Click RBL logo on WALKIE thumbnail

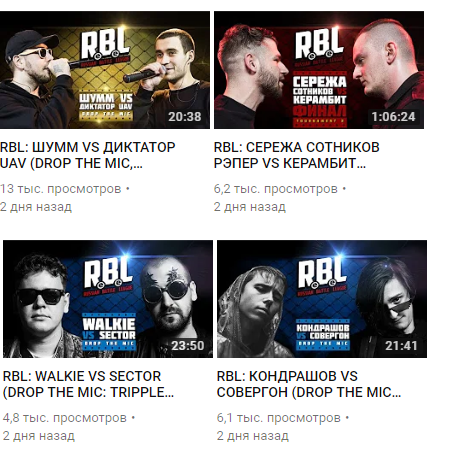[x=108, y=275]
